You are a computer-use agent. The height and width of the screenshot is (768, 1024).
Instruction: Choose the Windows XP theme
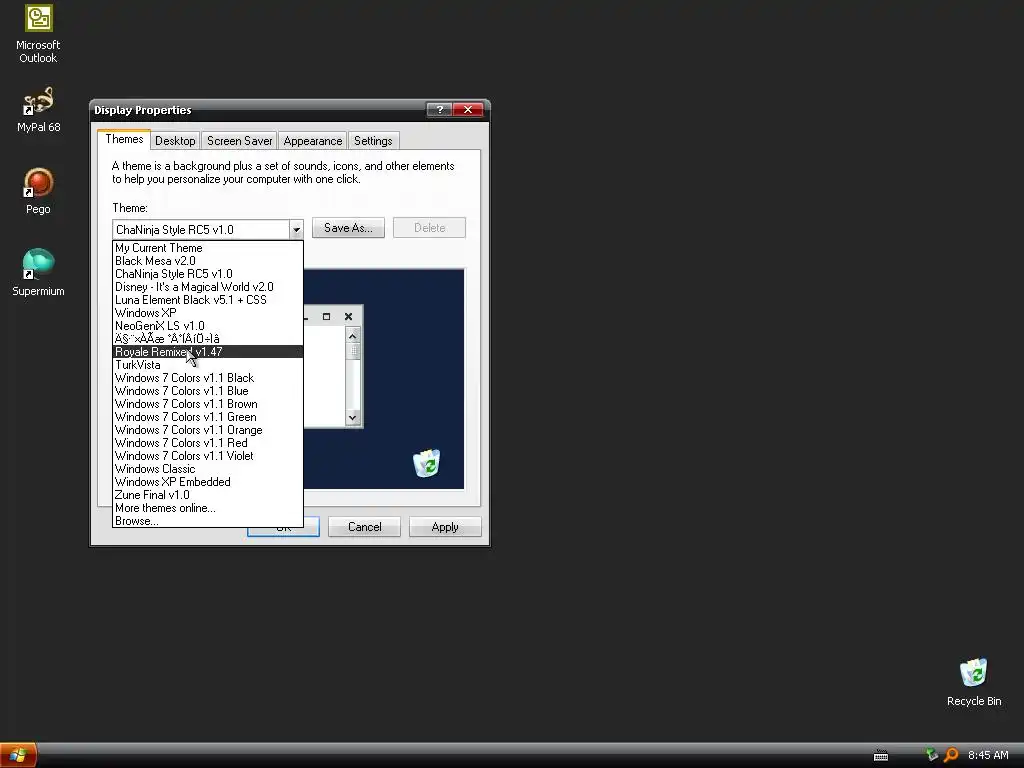[x=208, y=313]
